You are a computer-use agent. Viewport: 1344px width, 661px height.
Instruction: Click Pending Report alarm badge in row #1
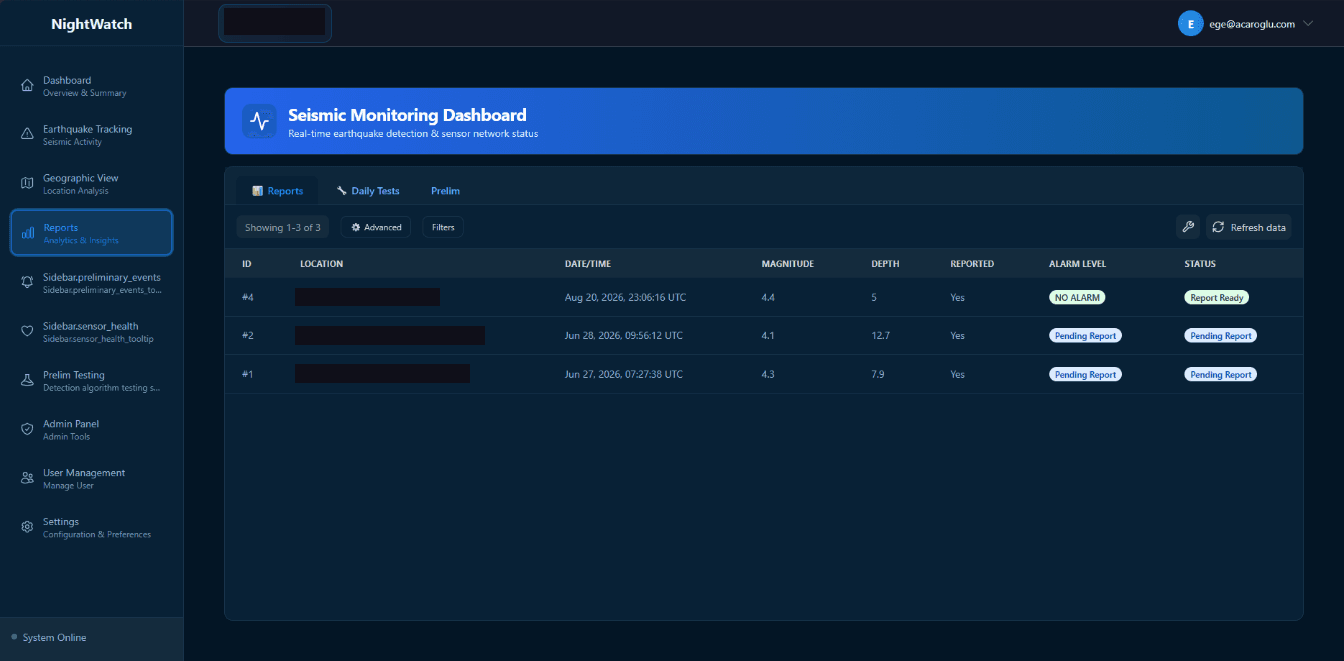1085,374
